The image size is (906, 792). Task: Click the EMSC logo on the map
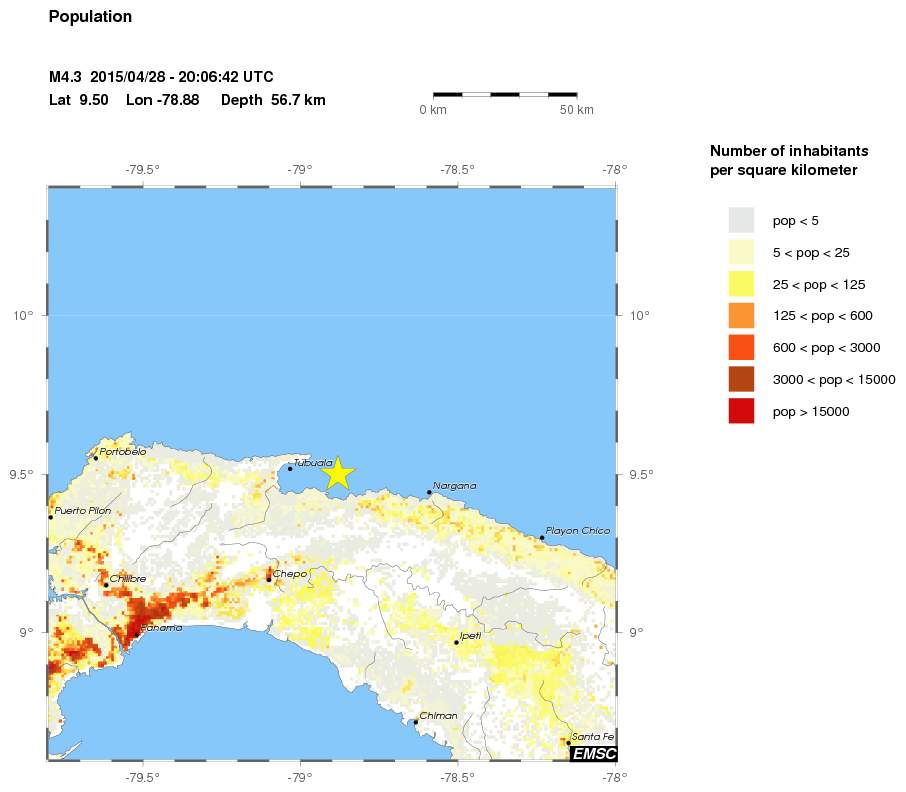[593, 753]
